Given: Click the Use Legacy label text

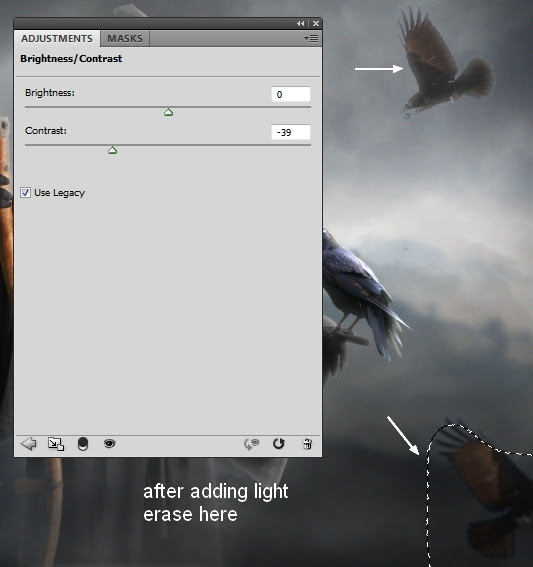Looking at the screenshot, I should click(x=60, y=193).
